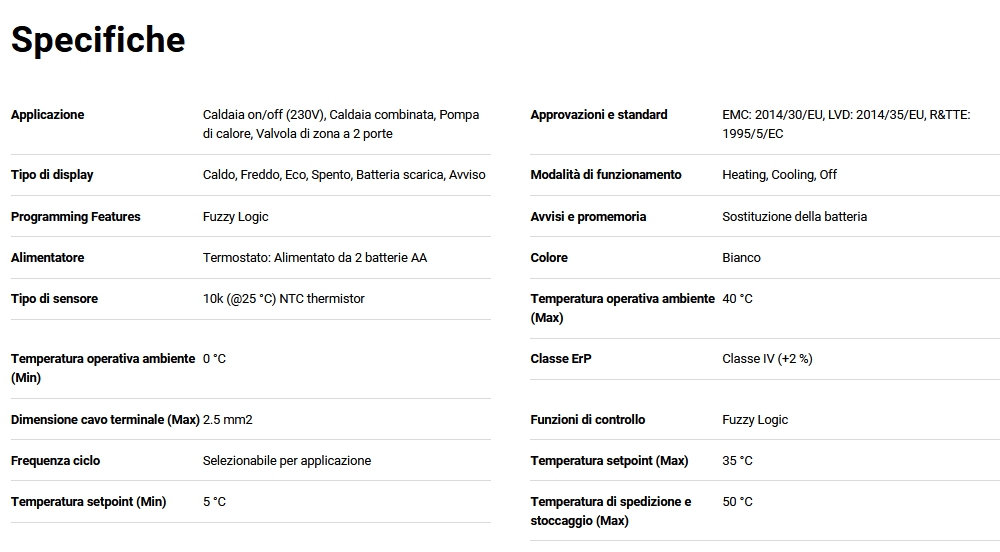Click the 10k NTC thermistor value
Image resolution: width=1000 pixels, height=552 pixels.
[x=283, y=299]
